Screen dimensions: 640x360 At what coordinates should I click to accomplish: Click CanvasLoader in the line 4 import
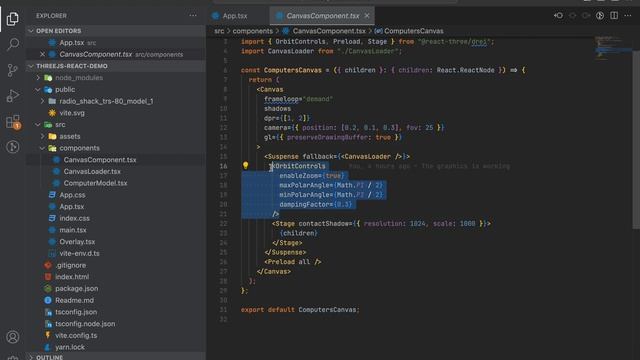[x=291, y=51]
